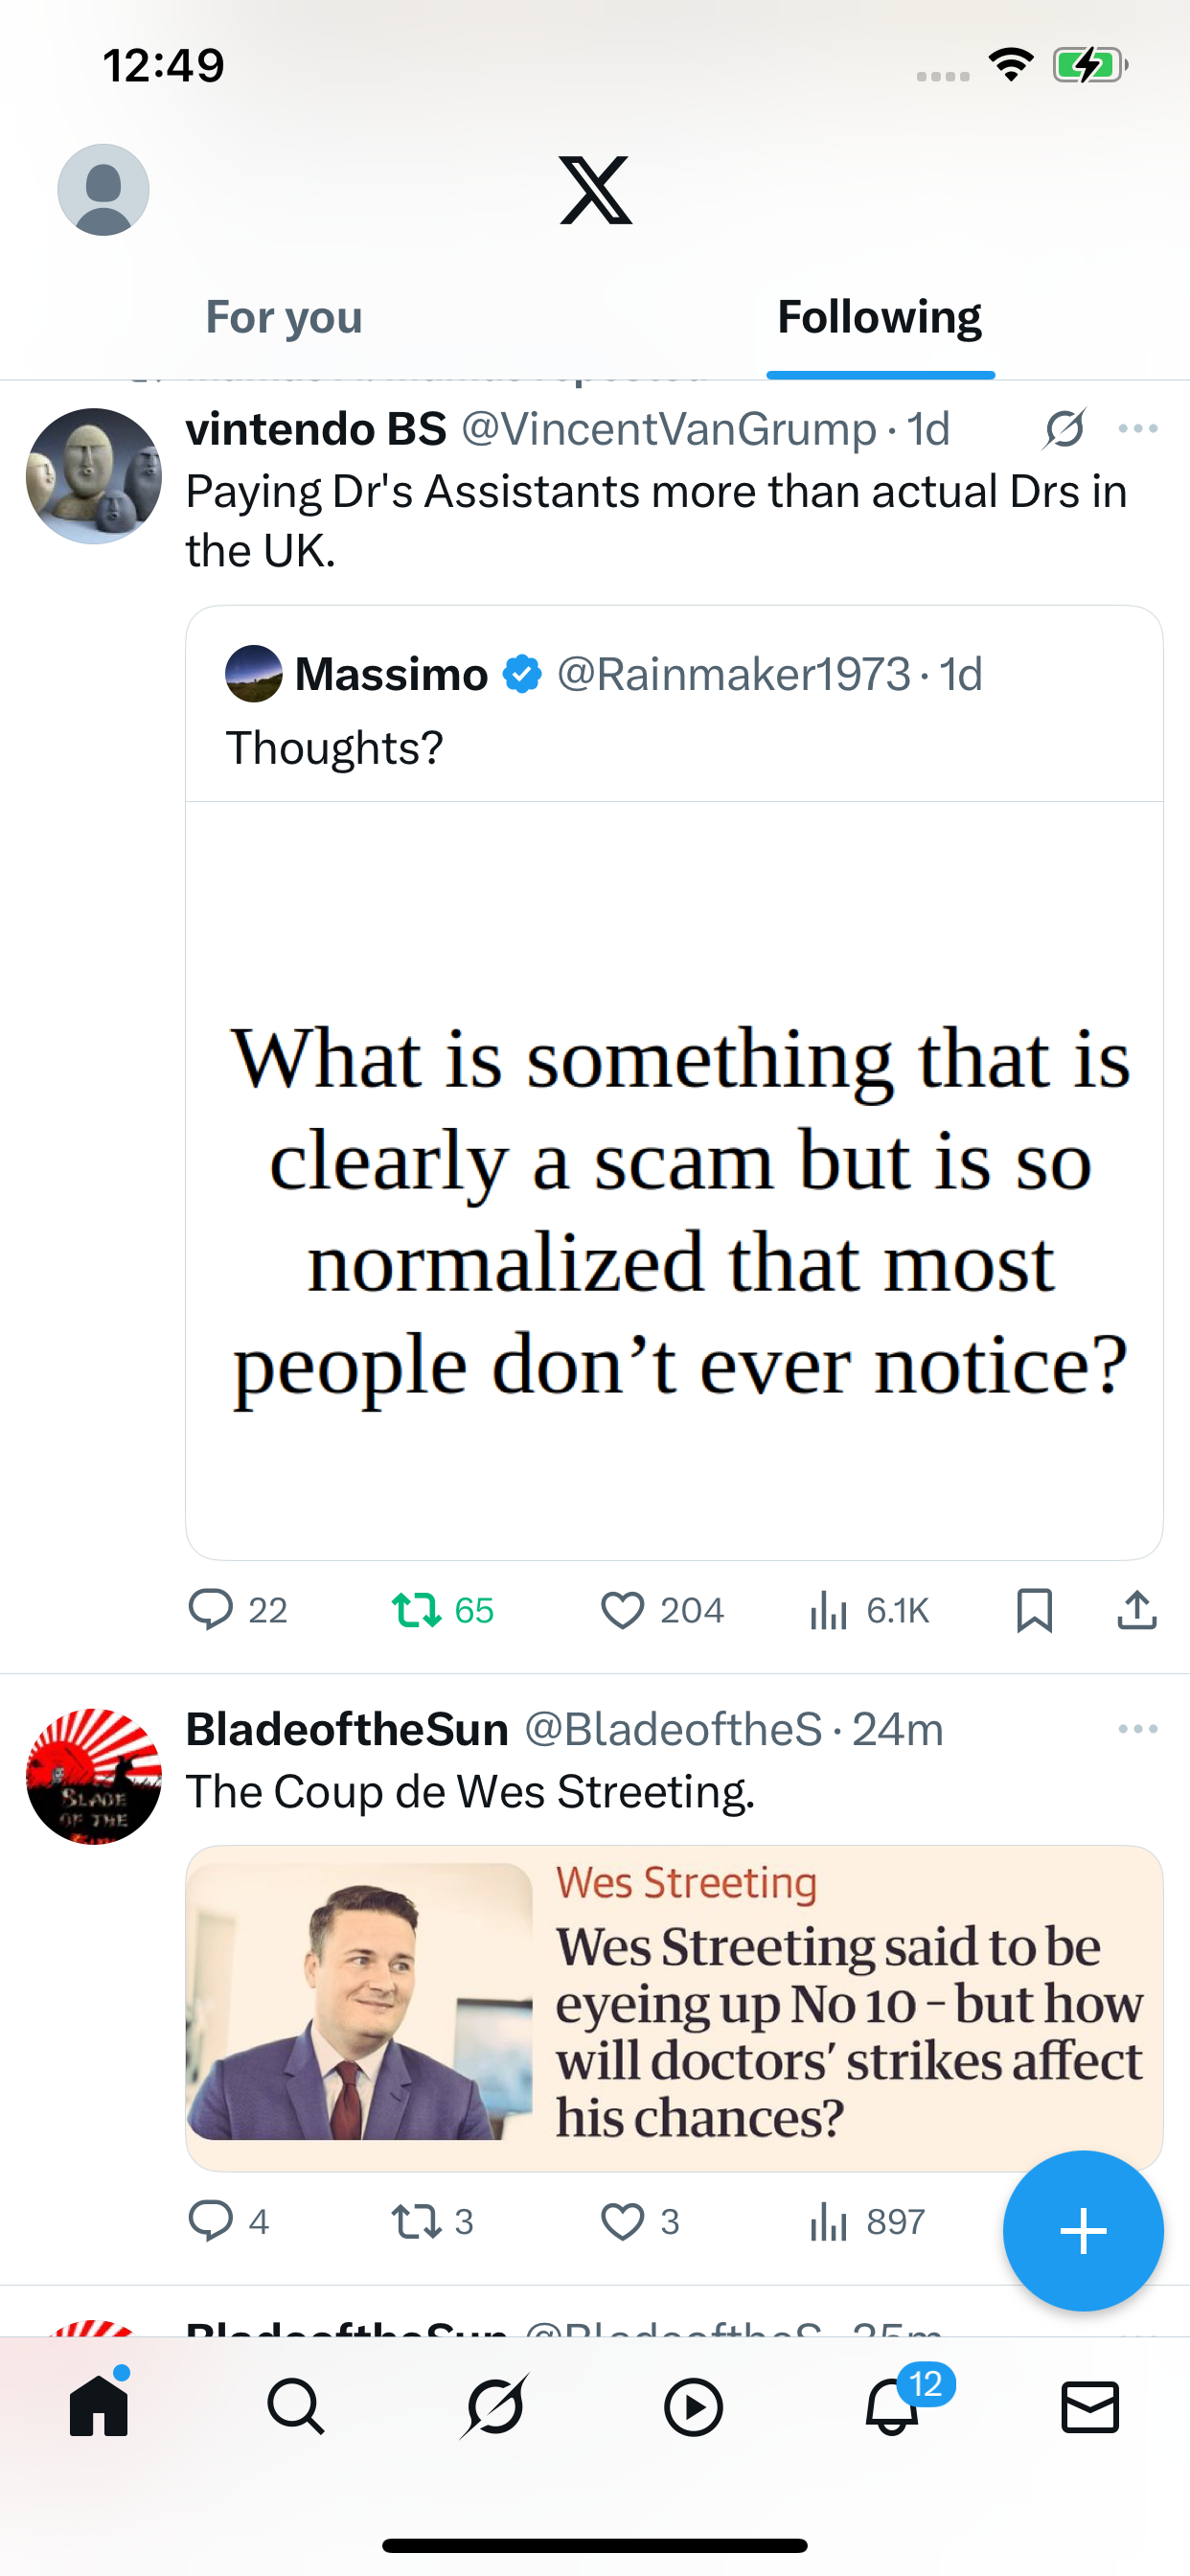
Task: Compose a new post with plus button
Action: point(1083,2230)
